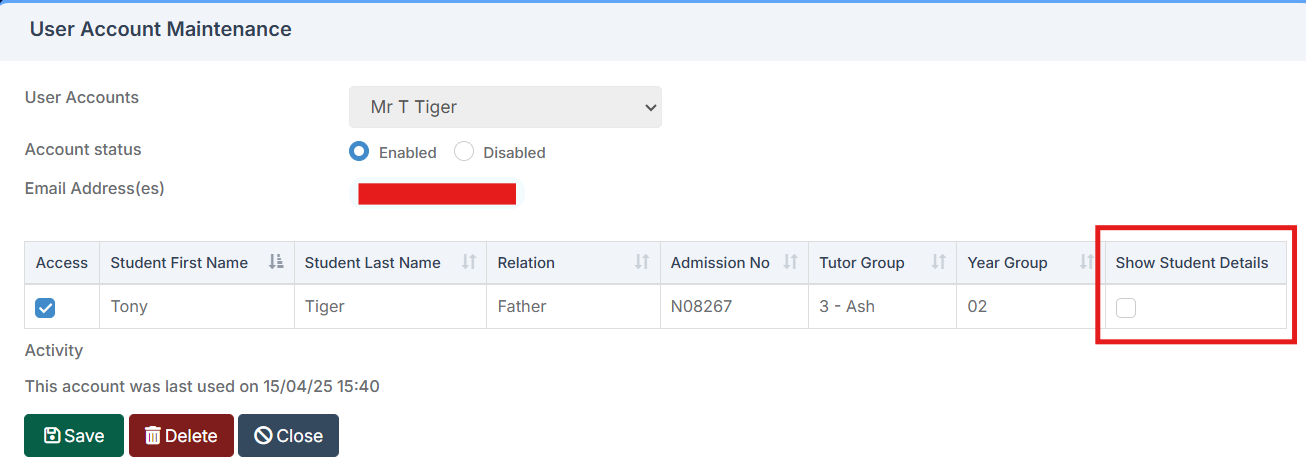Tick the Show Student Details checkbox
This screenshot has width=1306, height=475.
[x=1126, y=308]
